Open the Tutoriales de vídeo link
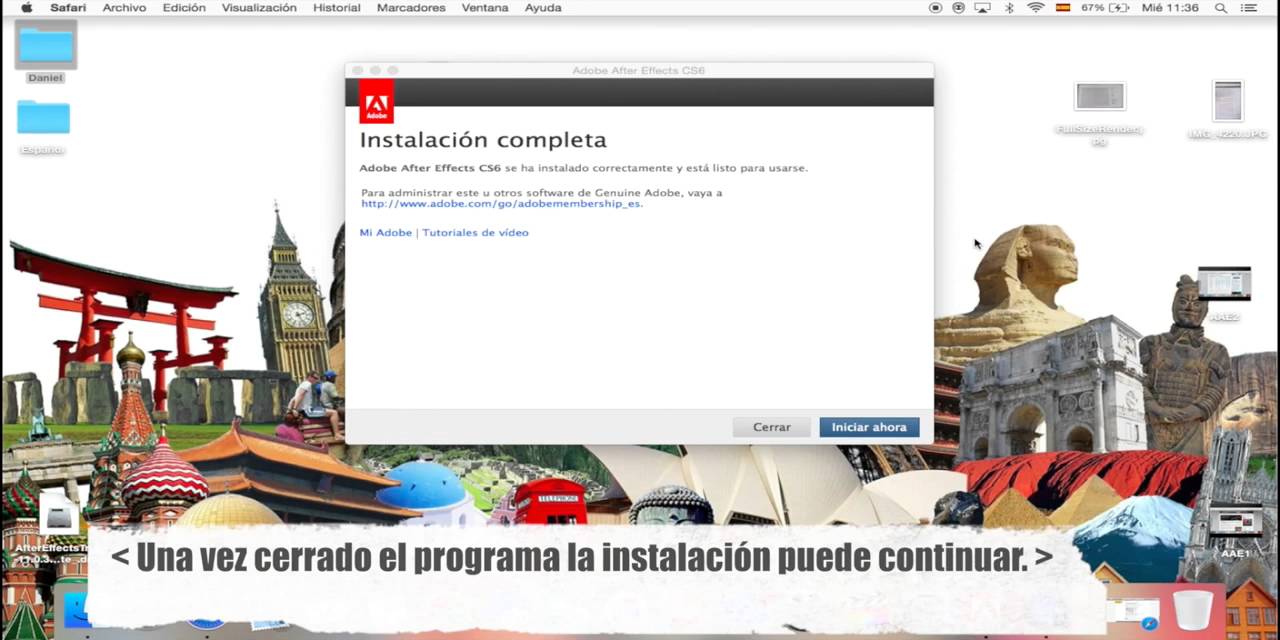The width and height of the screenshot is (1280, 640). (x=475, y=232)
